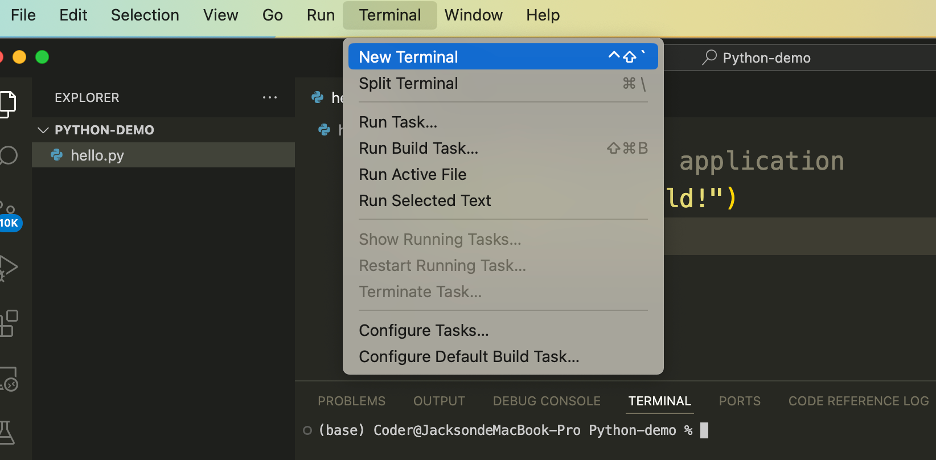Select Run Build Task menu entry
Viewport: 936px width, 460px height.
(x=418, y=148)
